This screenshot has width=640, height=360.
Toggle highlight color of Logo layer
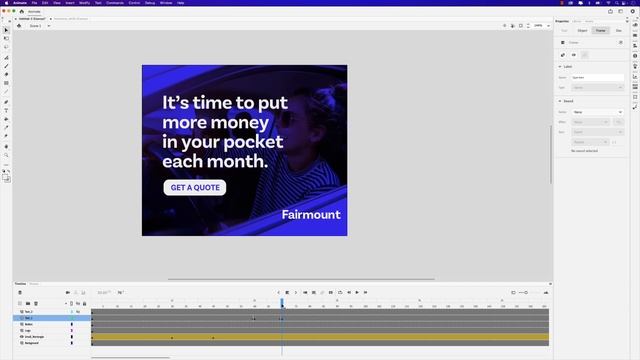(x=72, y=331)
